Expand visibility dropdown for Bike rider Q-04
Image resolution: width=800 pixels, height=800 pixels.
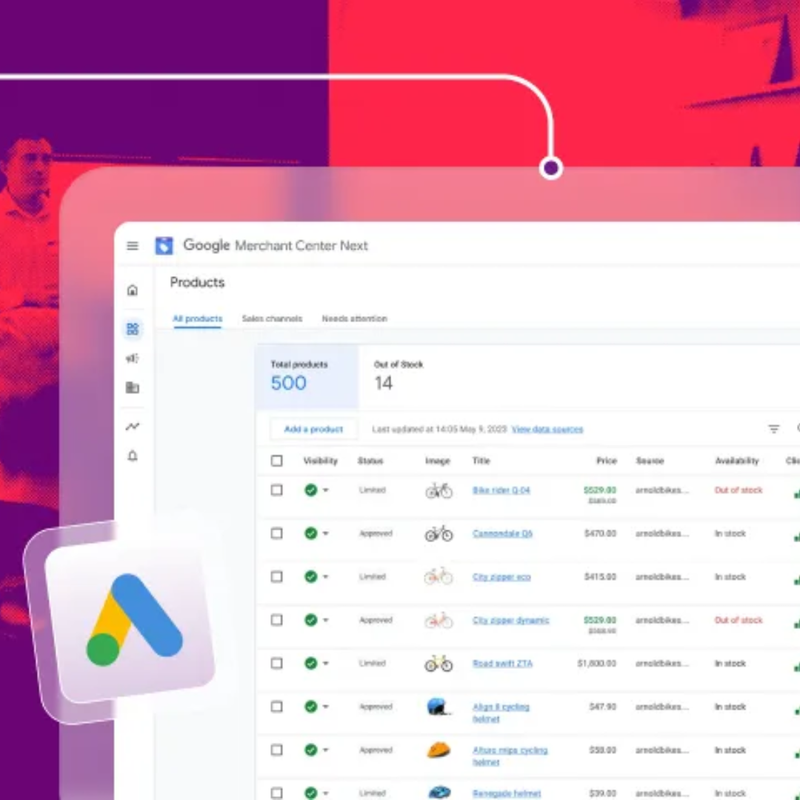pos(326,490)
